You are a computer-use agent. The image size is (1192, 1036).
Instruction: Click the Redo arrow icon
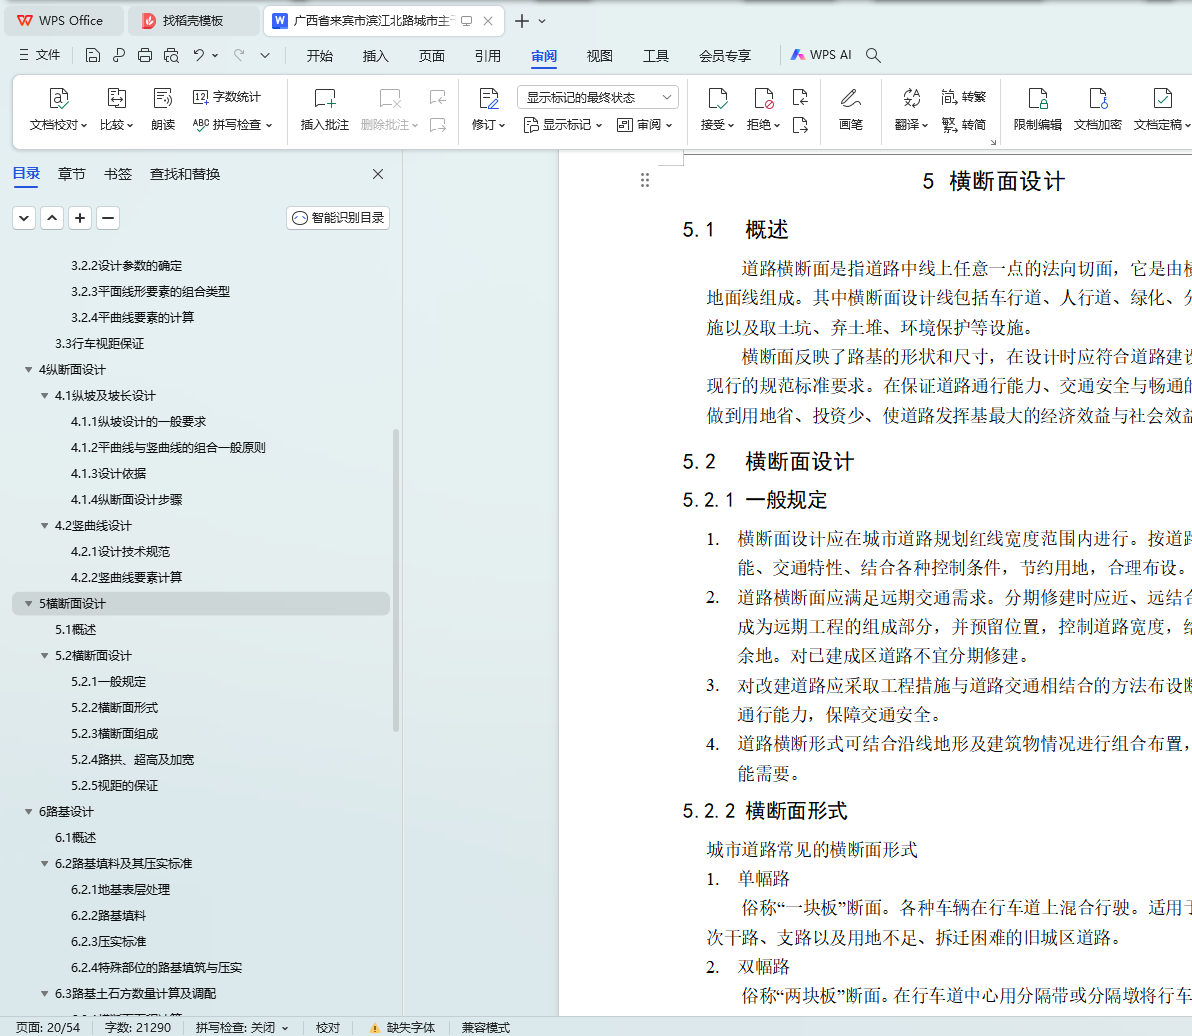pyautogui.click(x=239, y=55)
